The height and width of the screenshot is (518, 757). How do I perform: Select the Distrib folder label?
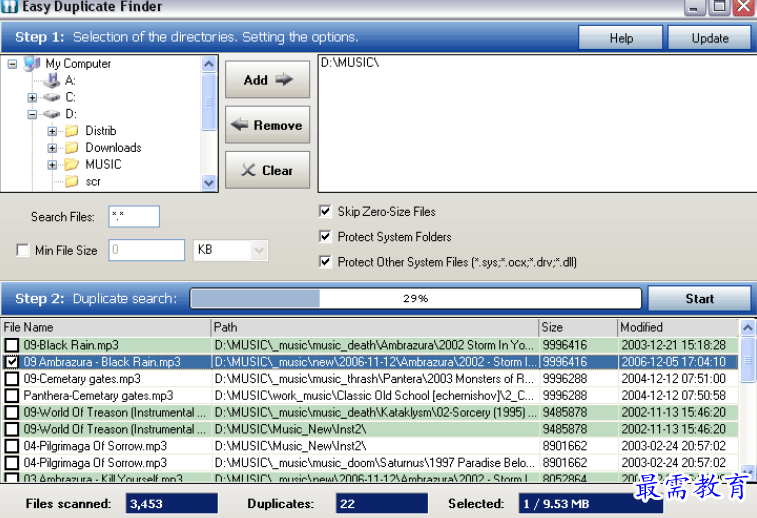pyautogui.click(x=101, y=131)
